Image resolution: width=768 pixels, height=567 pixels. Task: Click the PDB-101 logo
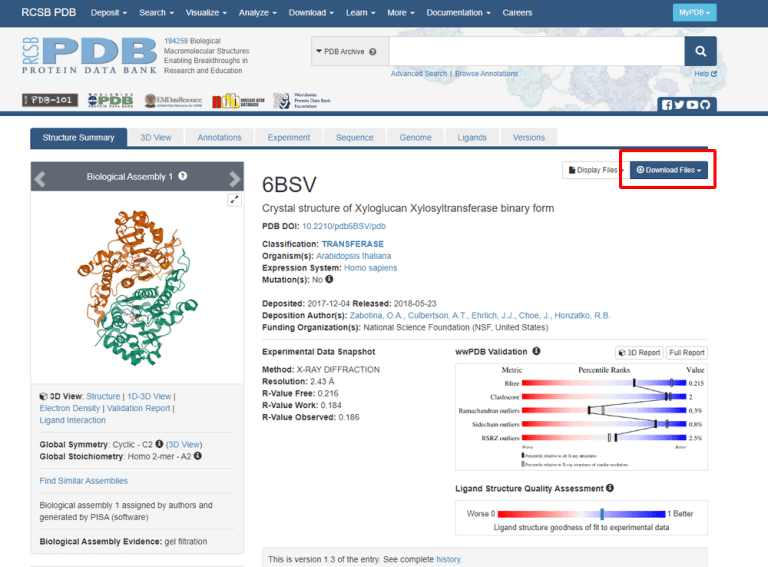[x=49, y=101]
